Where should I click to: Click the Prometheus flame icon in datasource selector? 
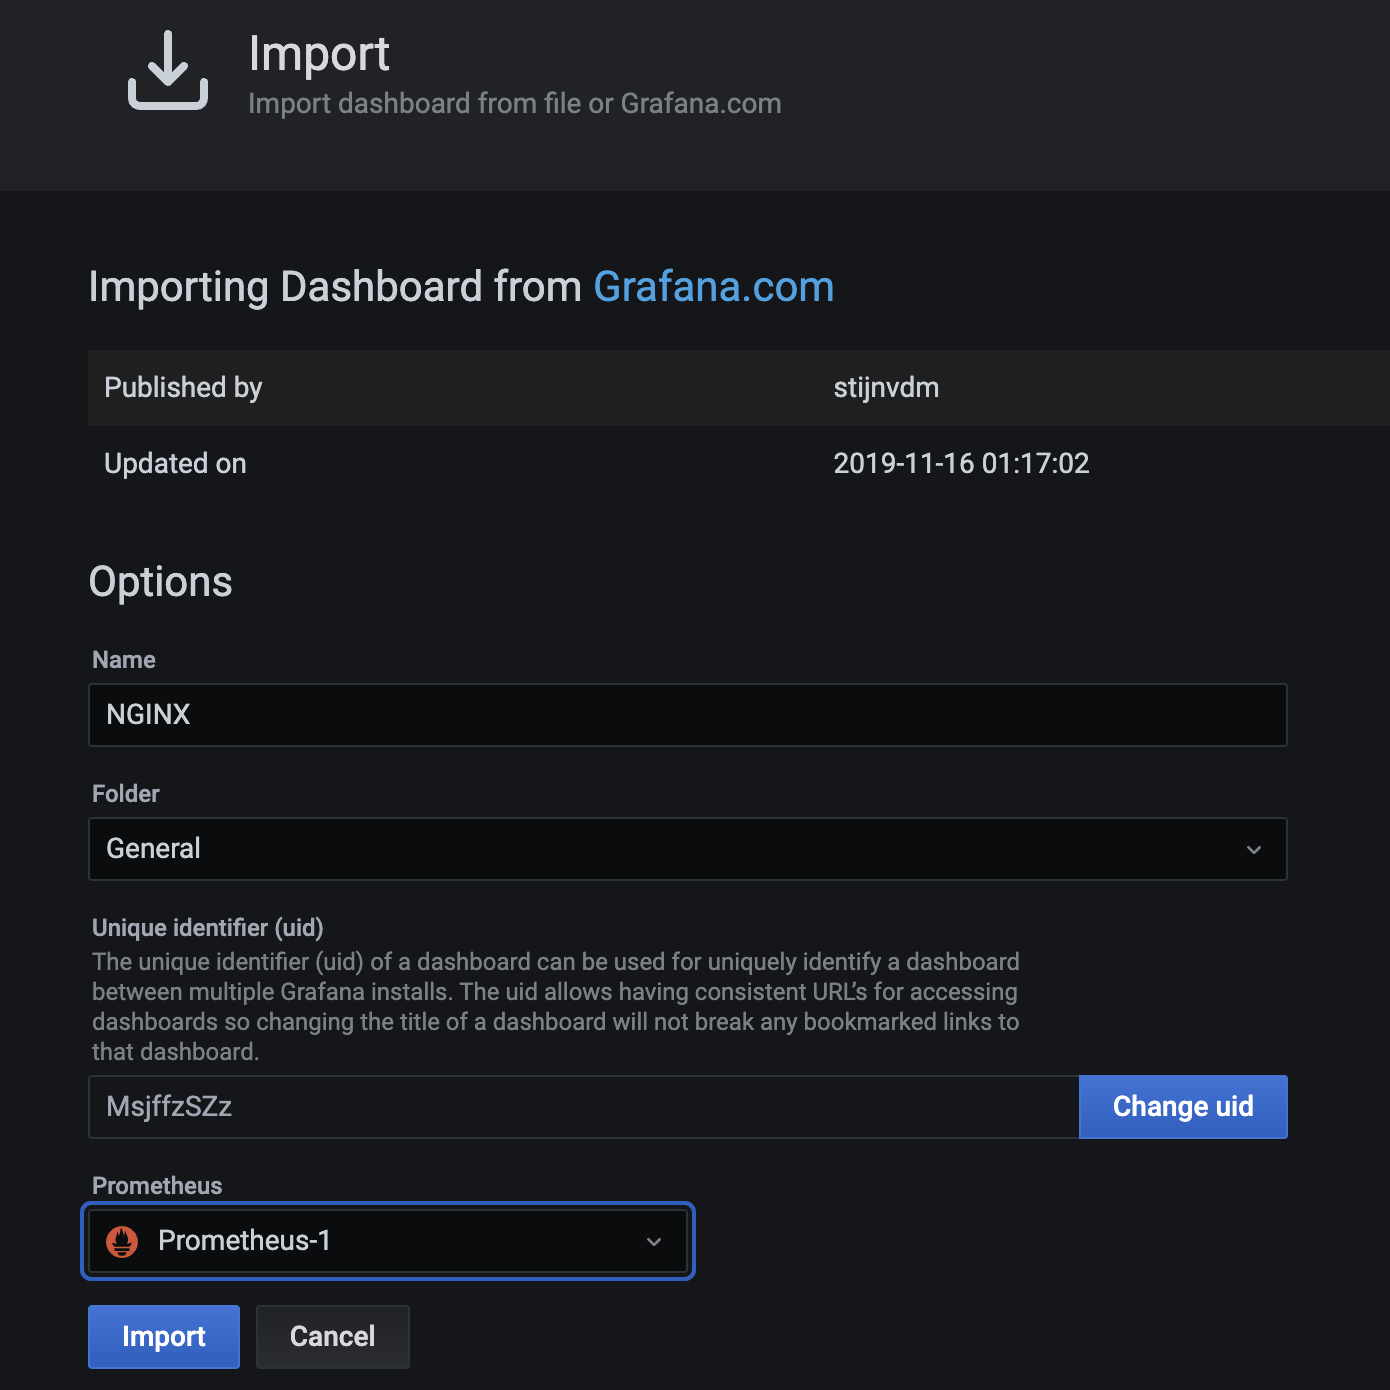pos(122,1241)
